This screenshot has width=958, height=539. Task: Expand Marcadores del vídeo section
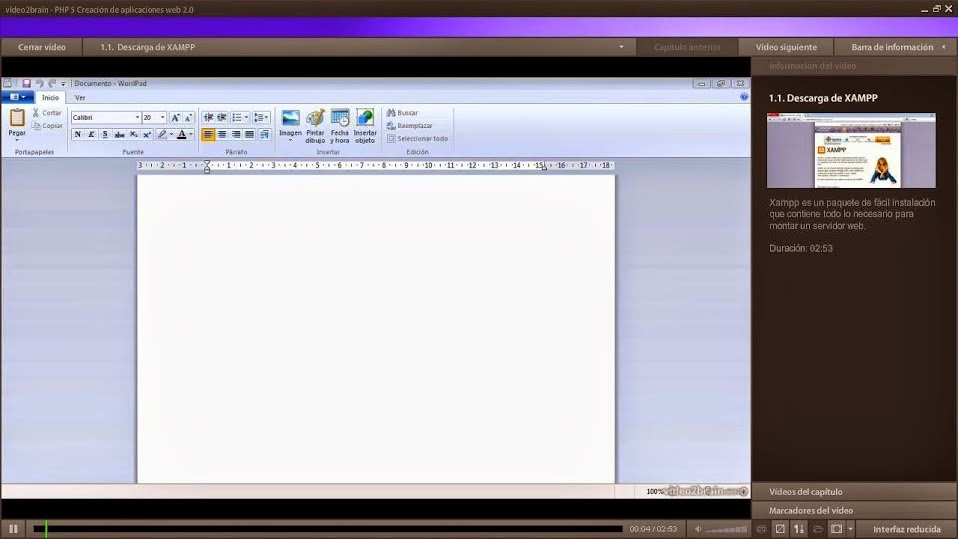(854, 511)
